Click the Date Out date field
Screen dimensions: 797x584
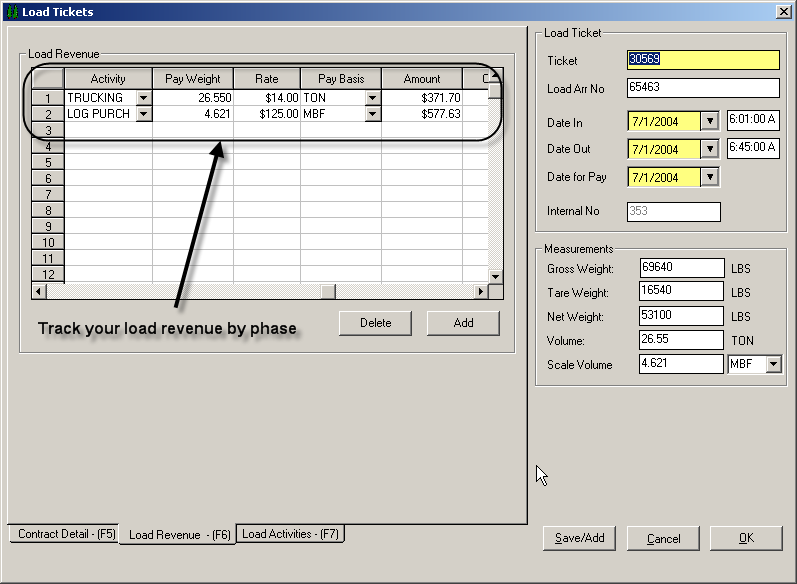pos(664,149)
